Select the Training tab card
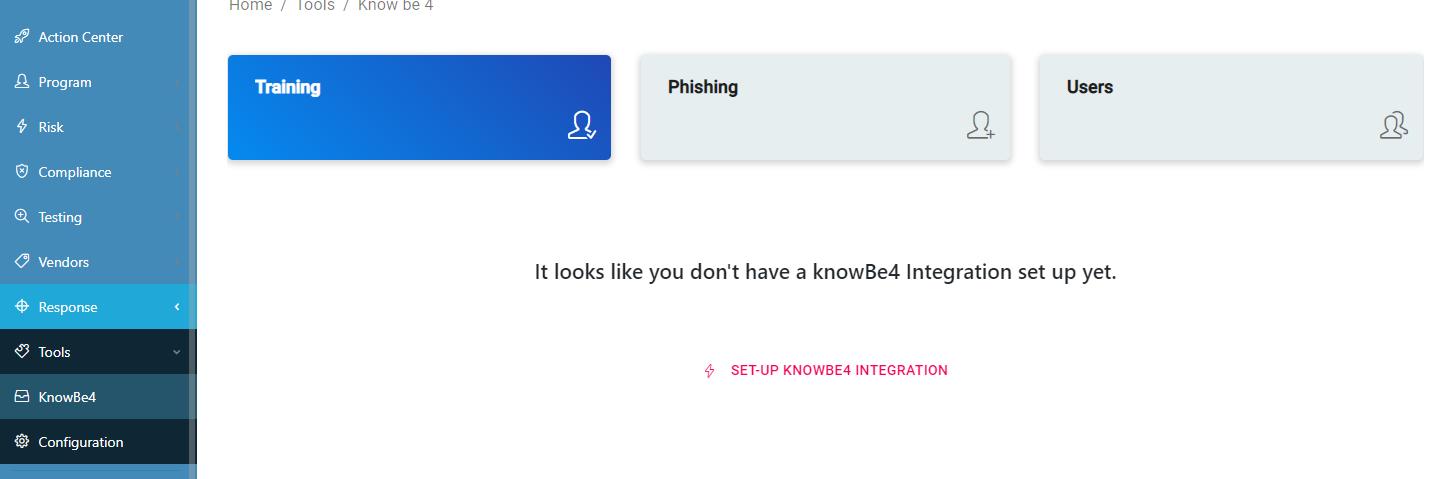The image size is (1433, 479). tap(419, 107)
